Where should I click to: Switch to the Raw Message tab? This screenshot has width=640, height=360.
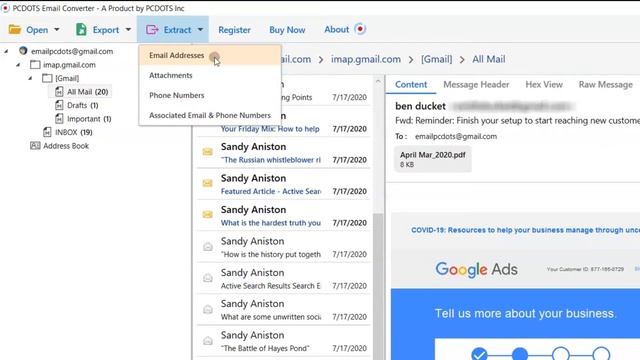pyautogui.click(x=605, y=84)
